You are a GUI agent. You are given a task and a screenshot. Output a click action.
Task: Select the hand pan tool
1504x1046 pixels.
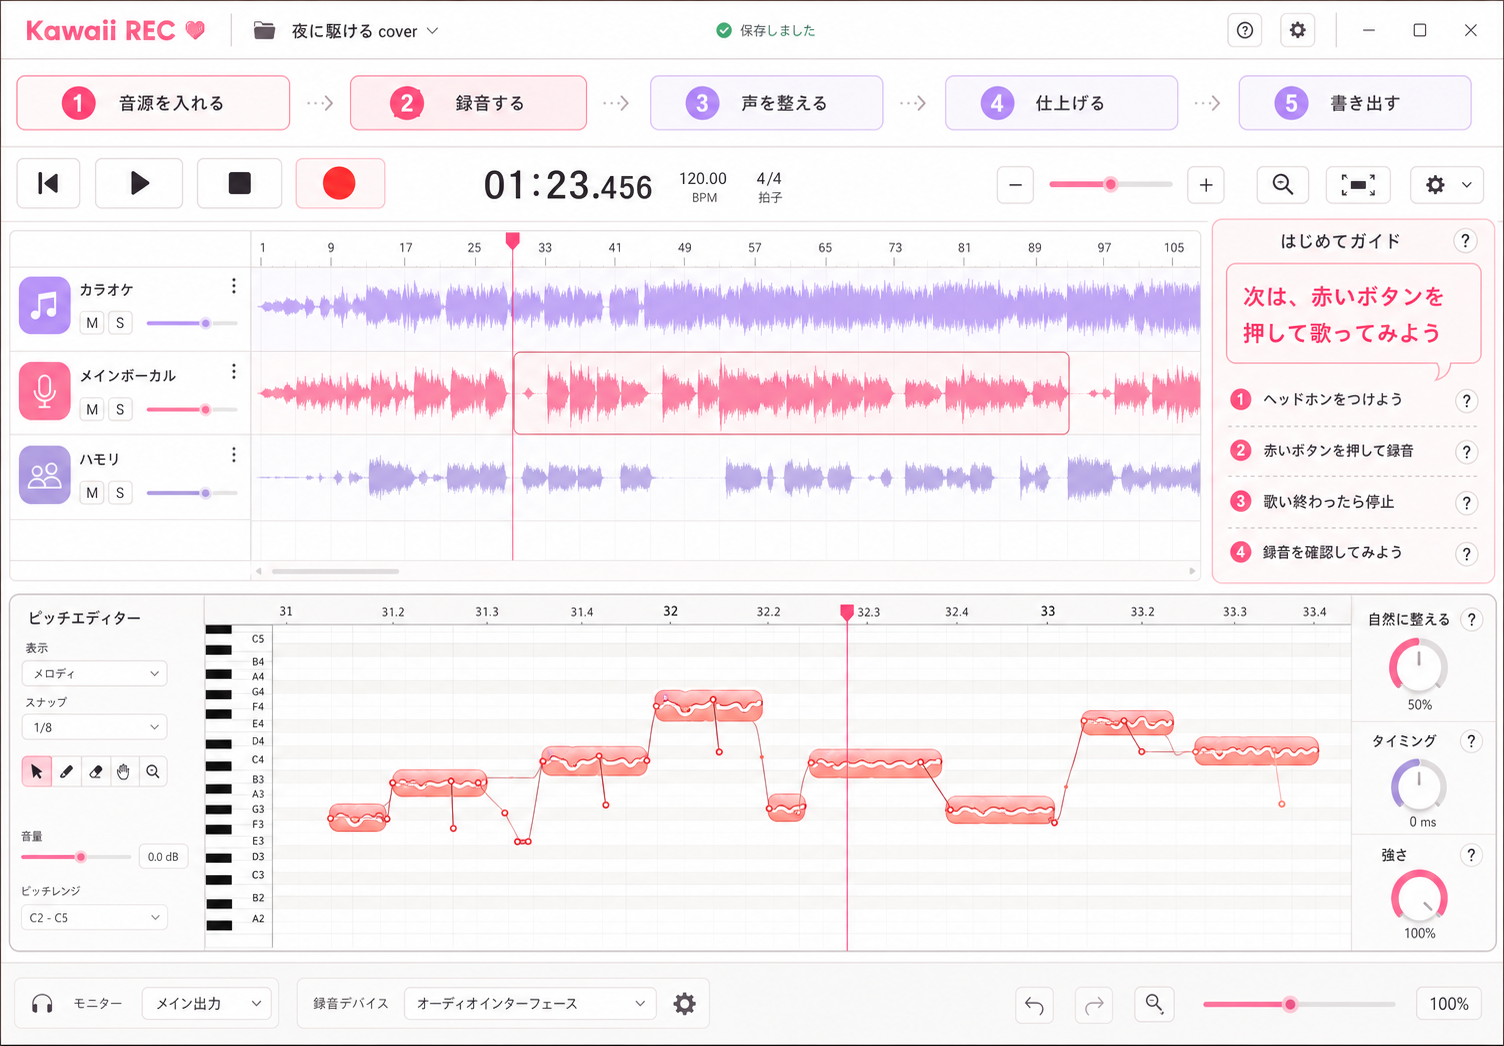coord(123,772)
